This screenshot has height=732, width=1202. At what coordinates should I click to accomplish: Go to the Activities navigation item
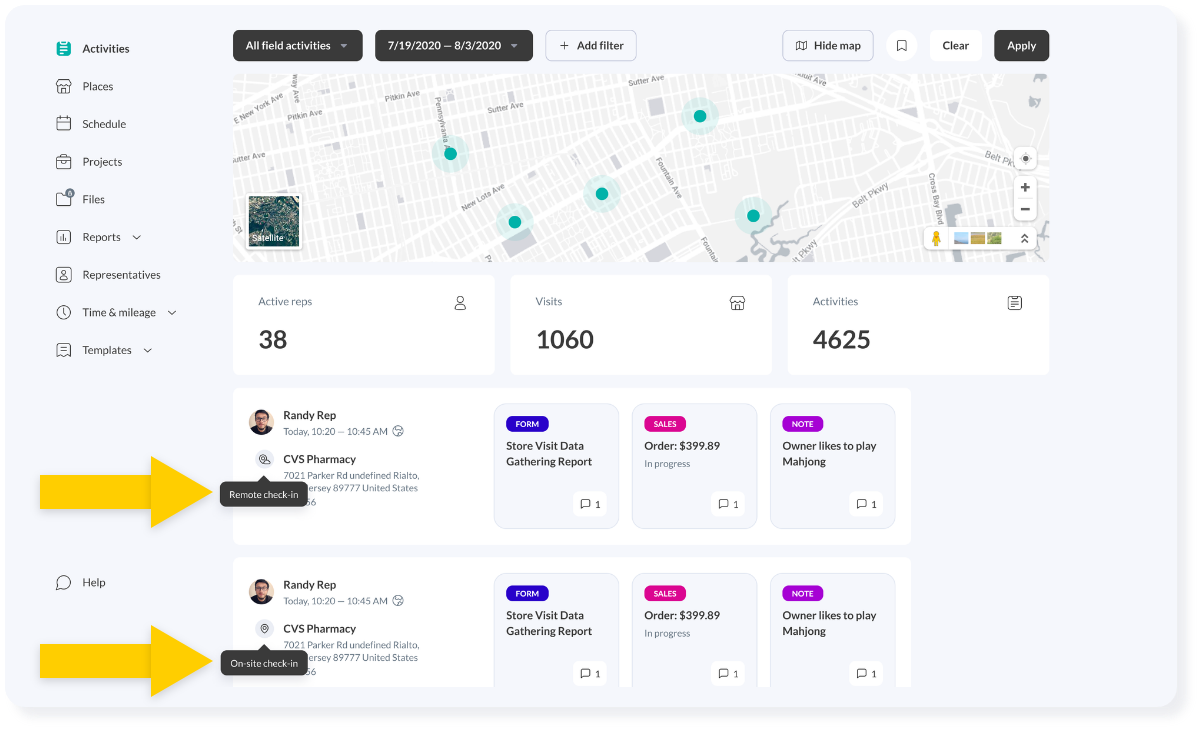[x=62, y=48]
